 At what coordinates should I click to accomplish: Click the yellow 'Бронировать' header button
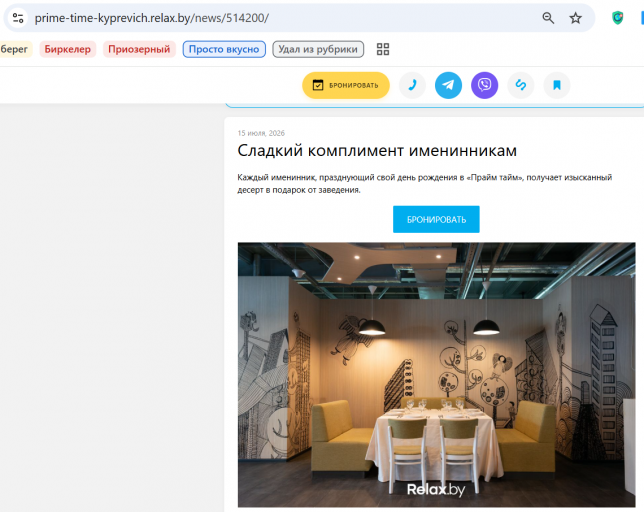tap(346, 85)
